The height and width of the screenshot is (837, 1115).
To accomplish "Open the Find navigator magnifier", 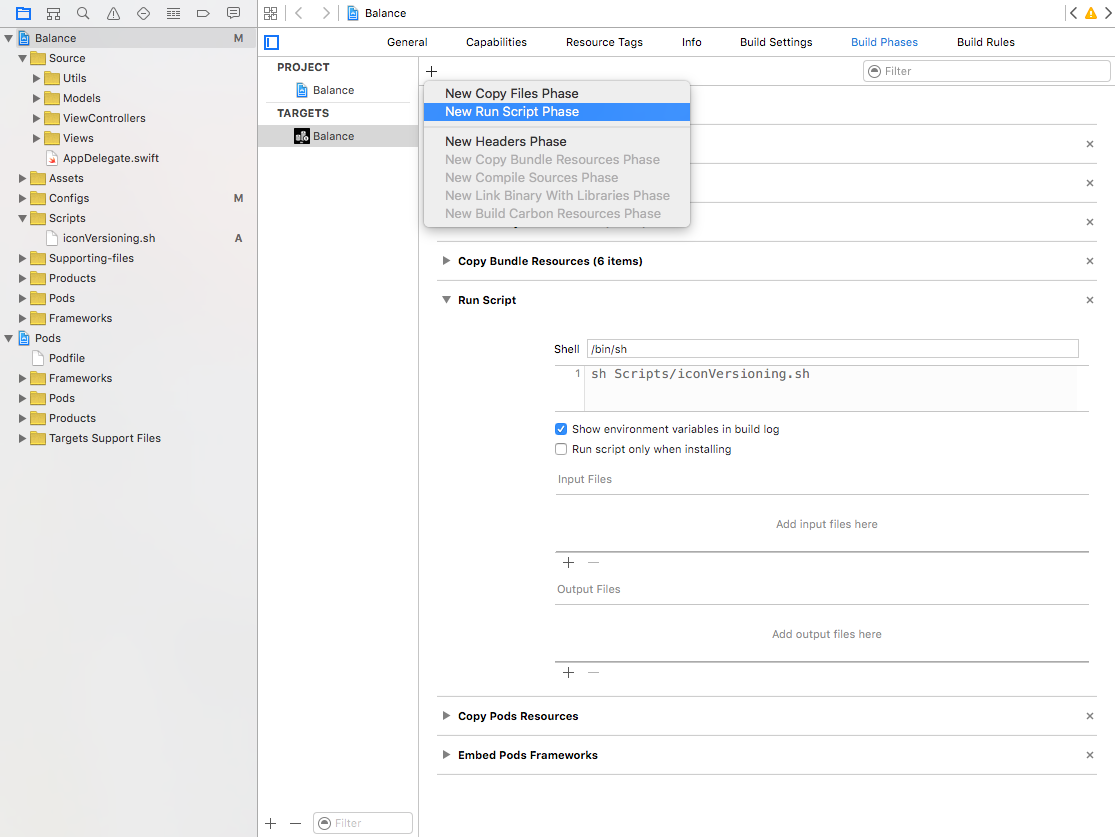I will 83,13.
